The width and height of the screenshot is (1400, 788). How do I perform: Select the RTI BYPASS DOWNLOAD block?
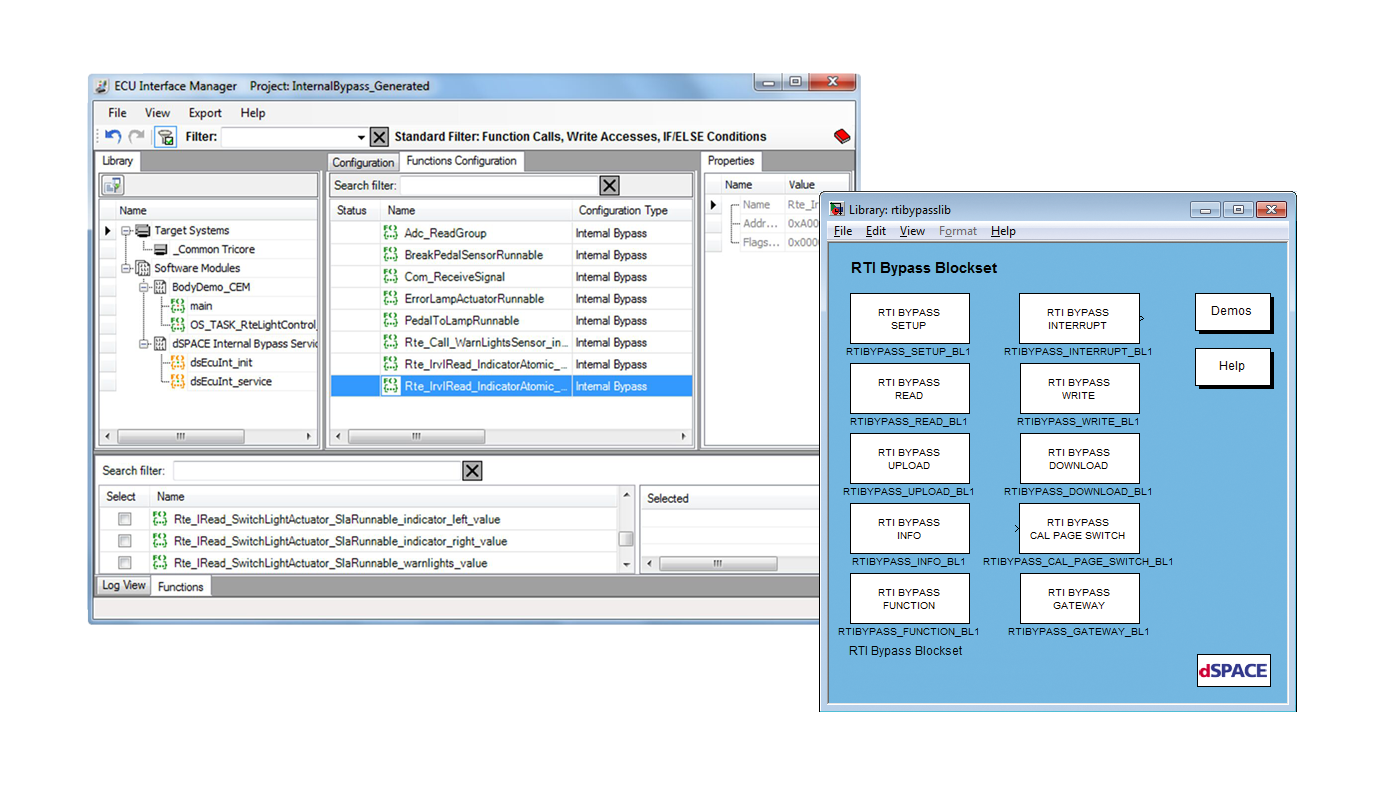[1078, 459]
